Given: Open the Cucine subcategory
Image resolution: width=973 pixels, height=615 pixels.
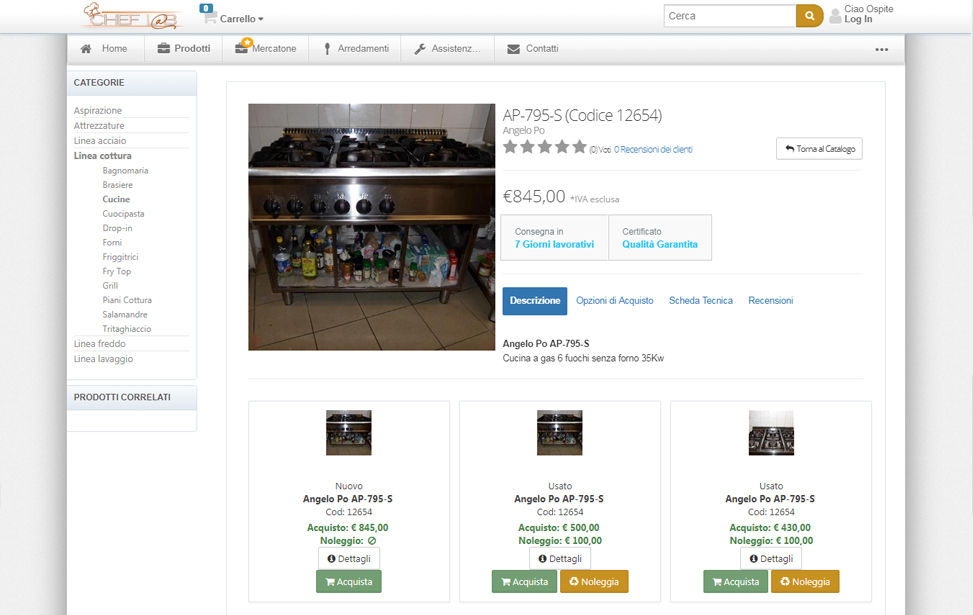Looking at the screenshot, I should click(x=116, y=199).
